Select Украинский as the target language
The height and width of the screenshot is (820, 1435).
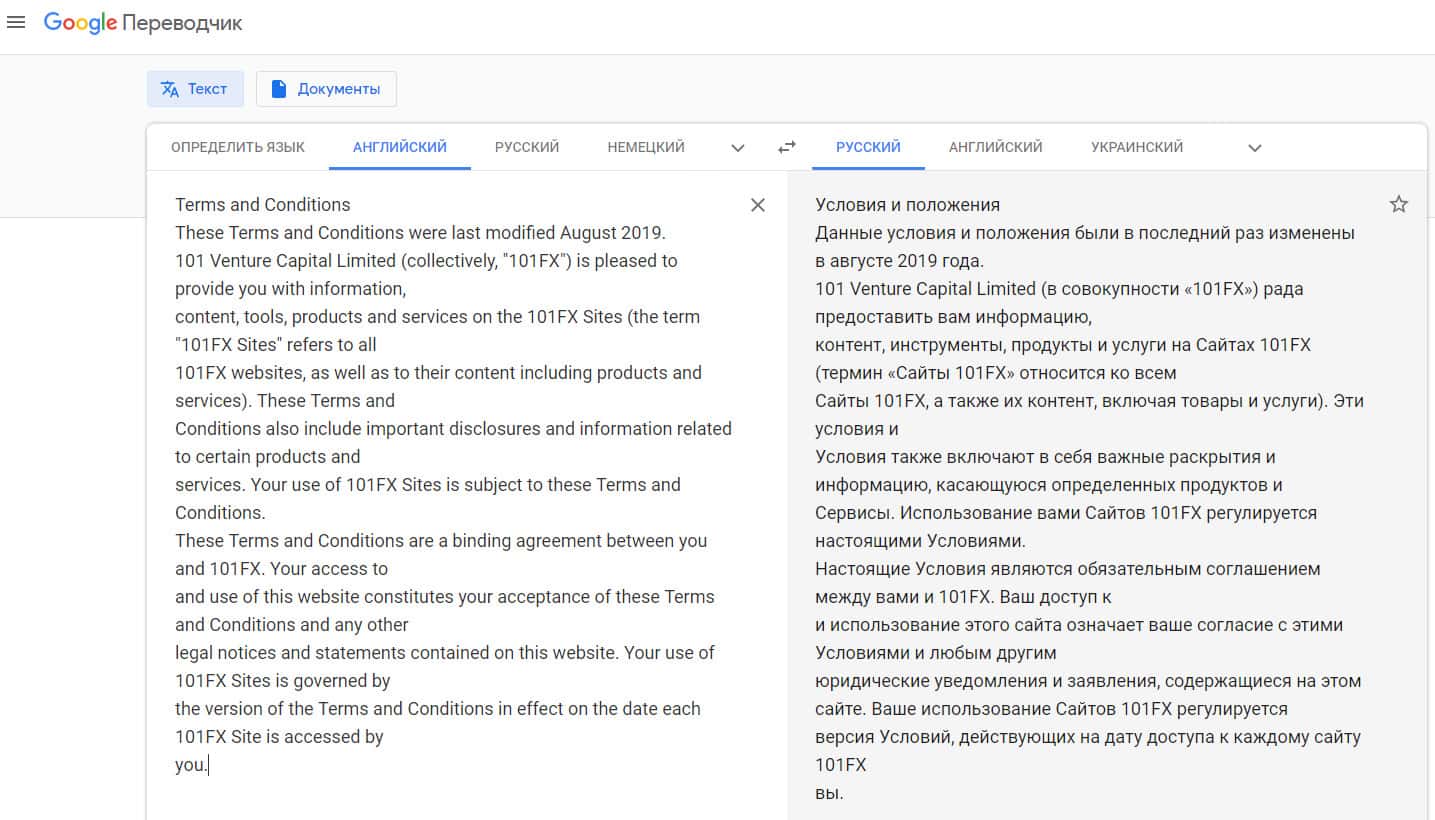click(x=1137, y=147)
